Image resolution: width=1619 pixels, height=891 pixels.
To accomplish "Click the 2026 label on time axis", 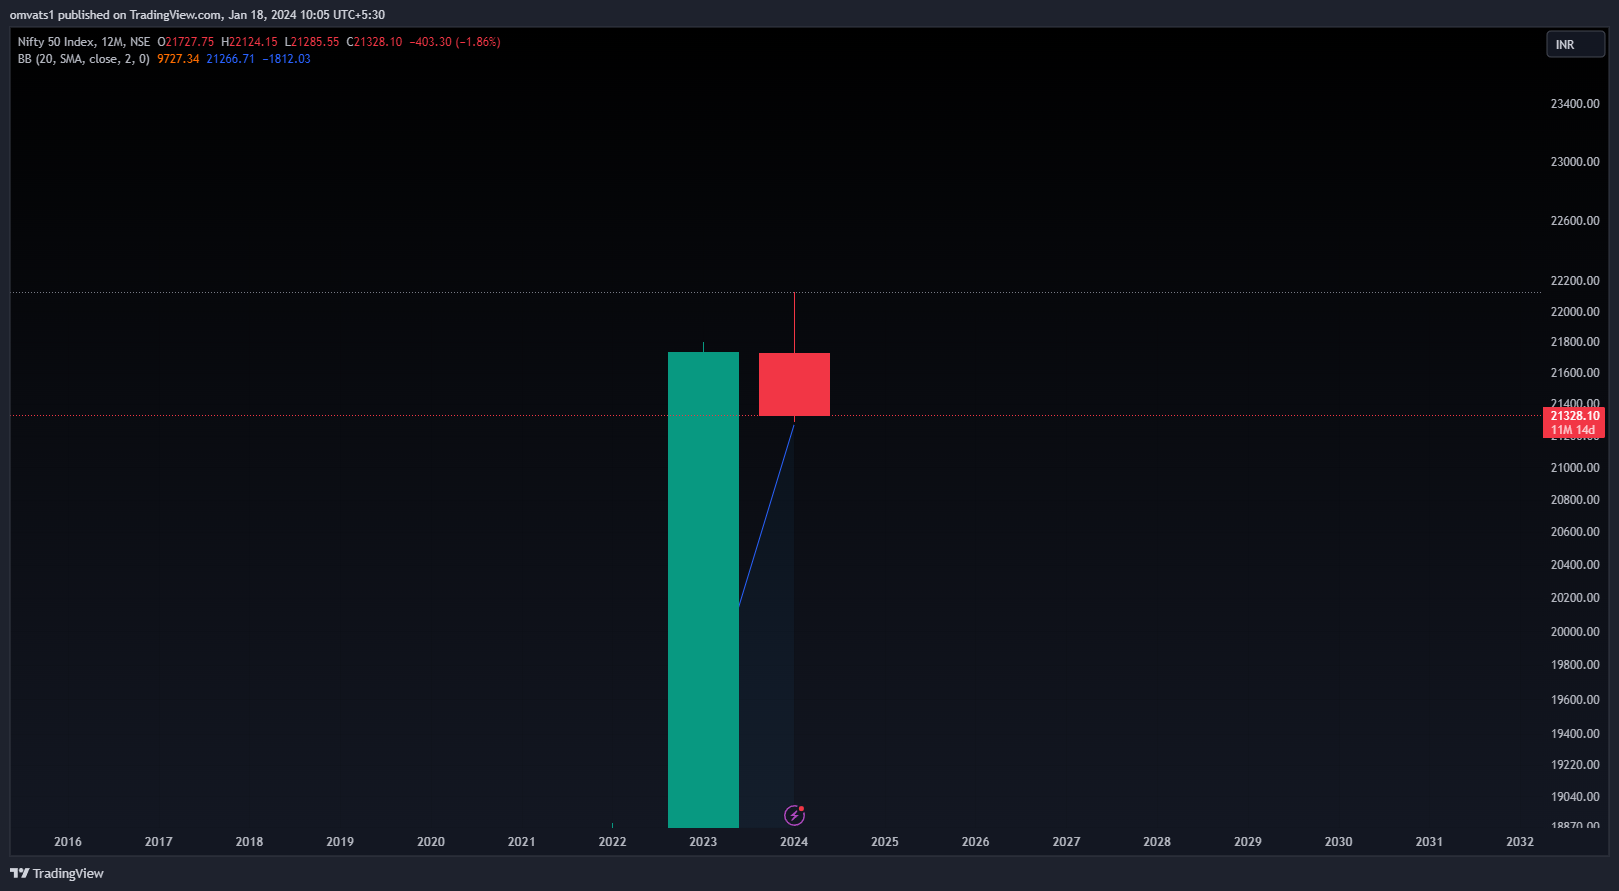I will [975, 842].
